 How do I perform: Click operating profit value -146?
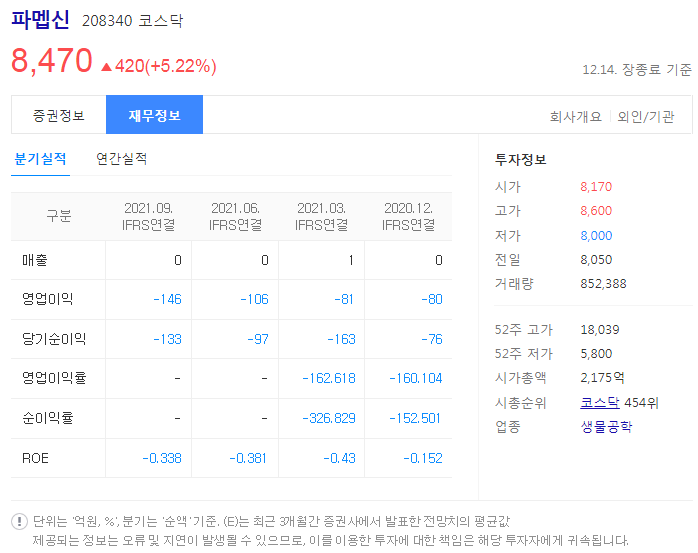(167, 299)
